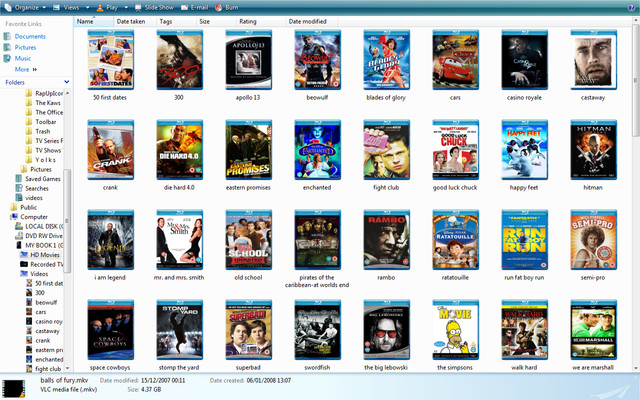Select the run fat boy run cover
The height and width of the screenshot is (400, 640).
click(x=524, y=240)
